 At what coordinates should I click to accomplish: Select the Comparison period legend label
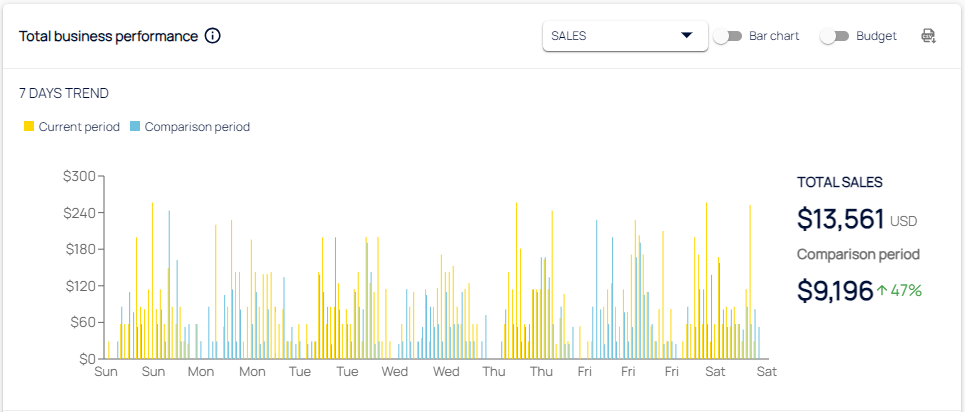point(197,127)
